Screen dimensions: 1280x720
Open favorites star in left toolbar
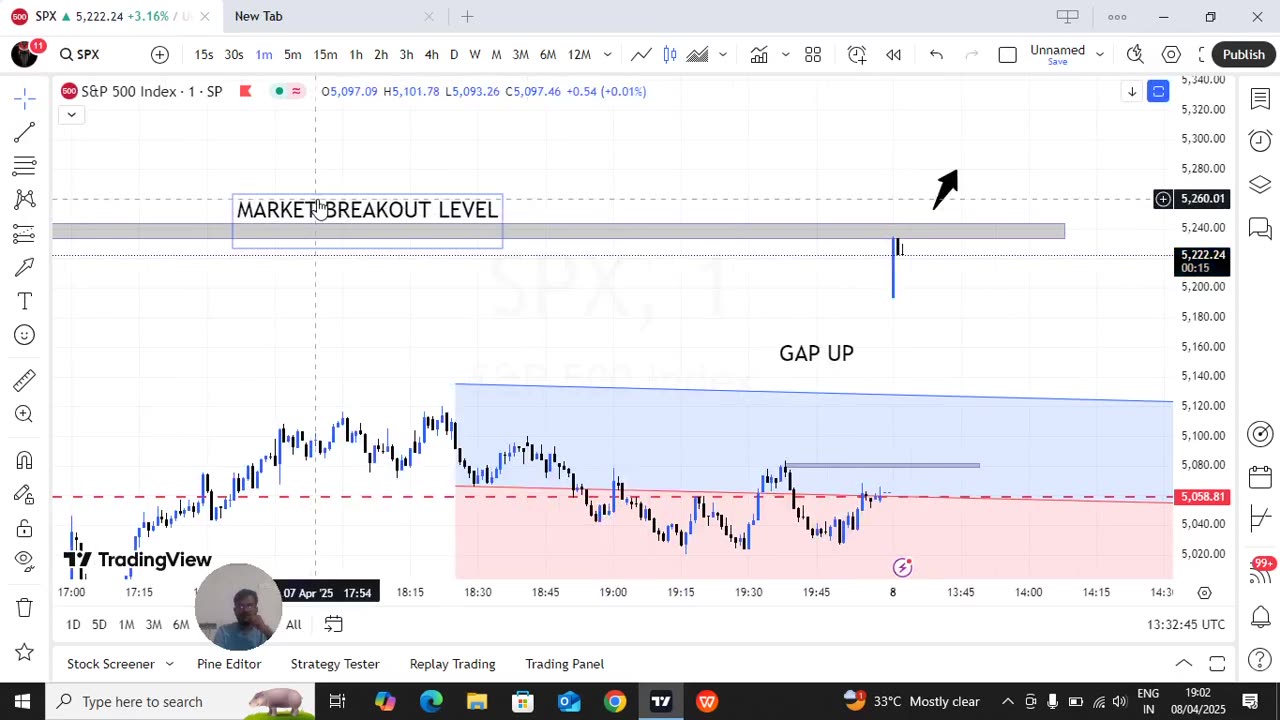(x=25, y=652)
